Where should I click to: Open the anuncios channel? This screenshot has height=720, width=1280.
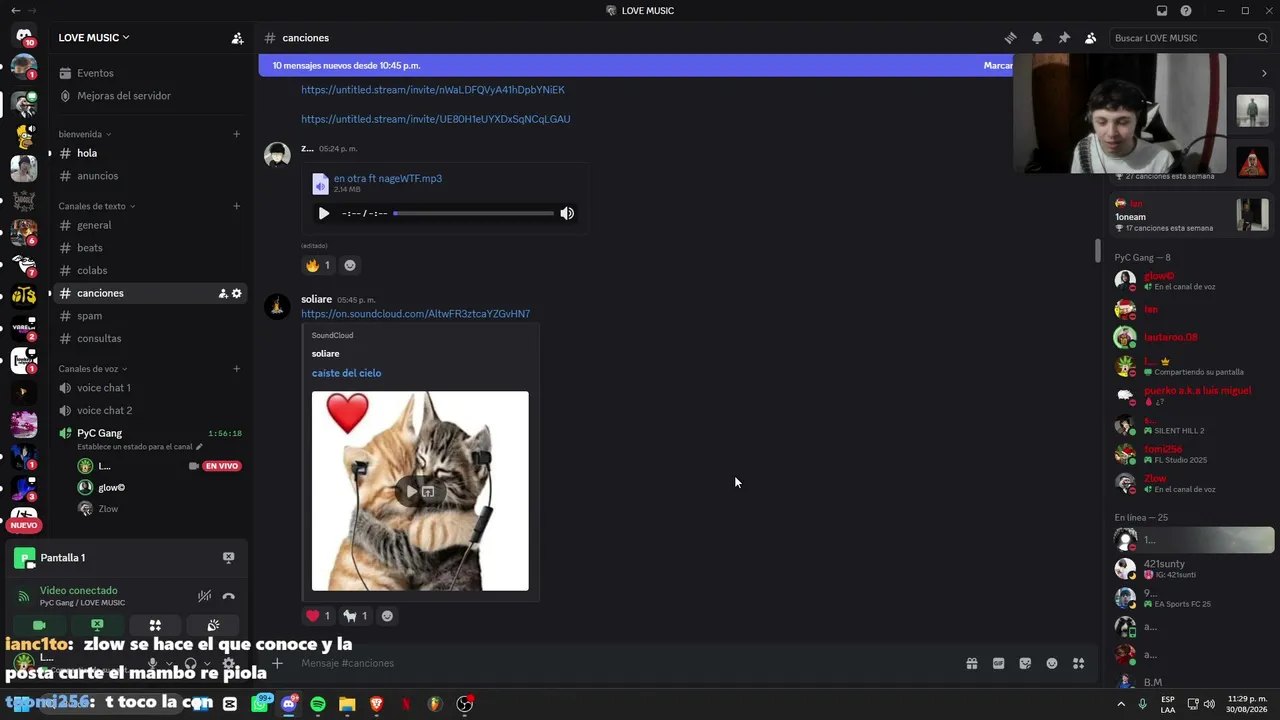(150, 176)
